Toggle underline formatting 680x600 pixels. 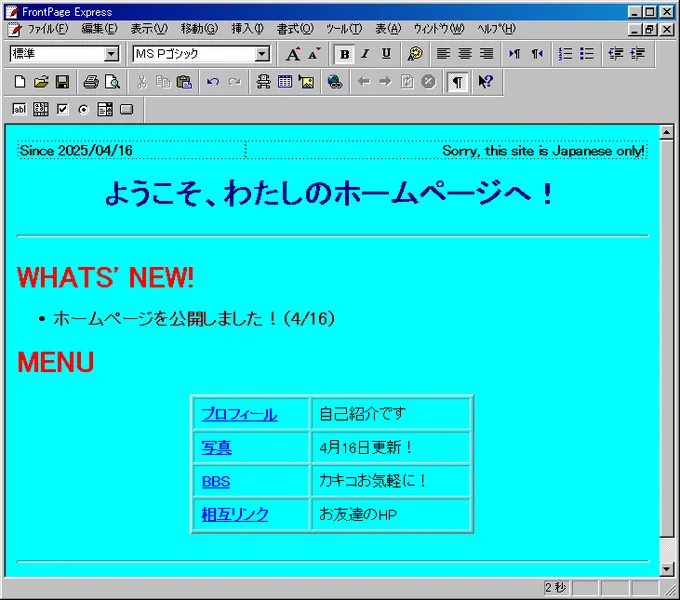pyautogui.click(x=386, y=54)
